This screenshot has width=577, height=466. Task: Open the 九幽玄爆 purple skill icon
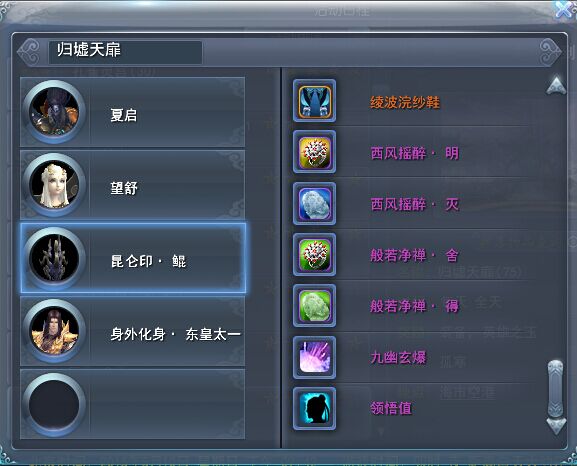click(314, 357)
